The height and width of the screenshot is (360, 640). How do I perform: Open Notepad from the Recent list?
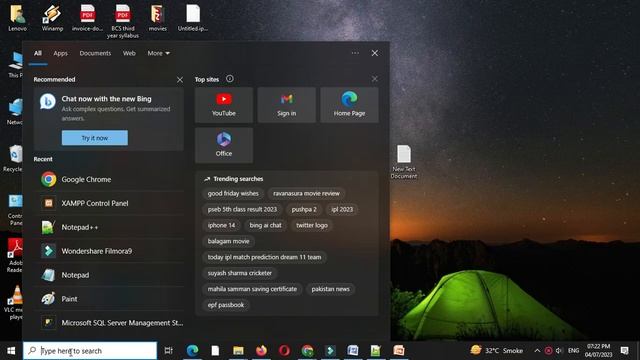109,275
